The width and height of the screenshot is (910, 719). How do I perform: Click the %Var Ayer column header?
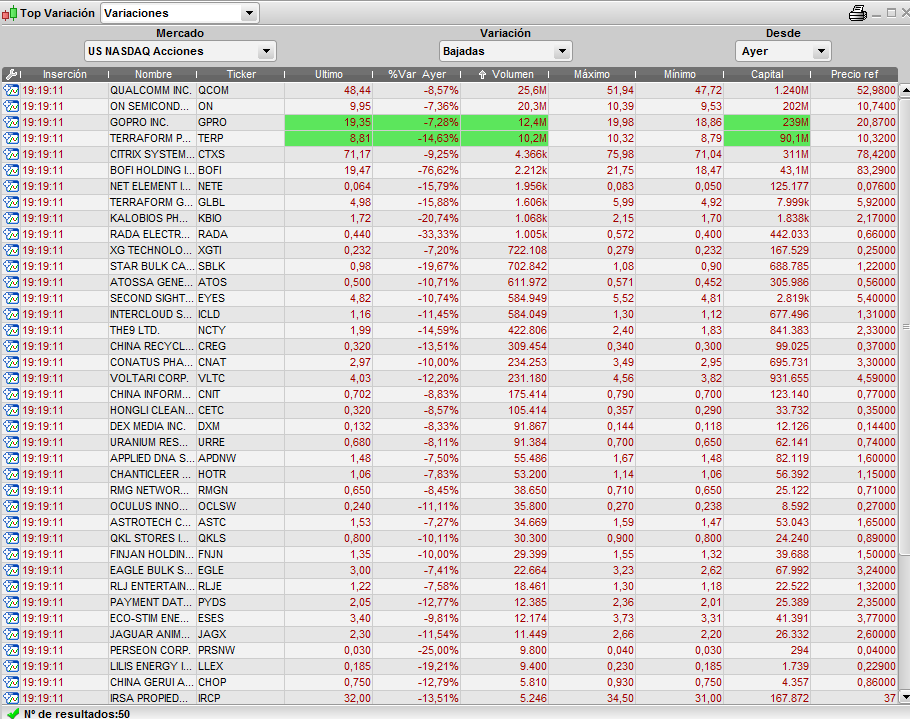(x=416, y=74)
